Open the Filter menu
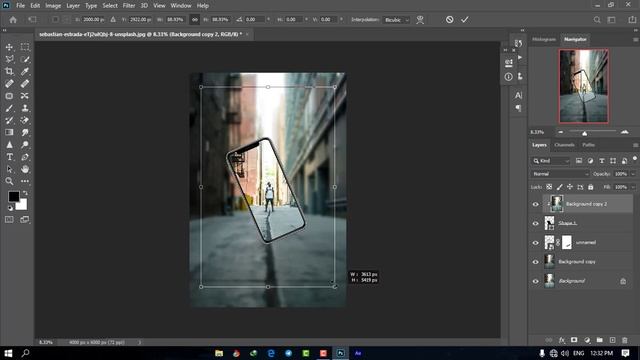This screenshot has width=640, height=360. pos(129,6)
